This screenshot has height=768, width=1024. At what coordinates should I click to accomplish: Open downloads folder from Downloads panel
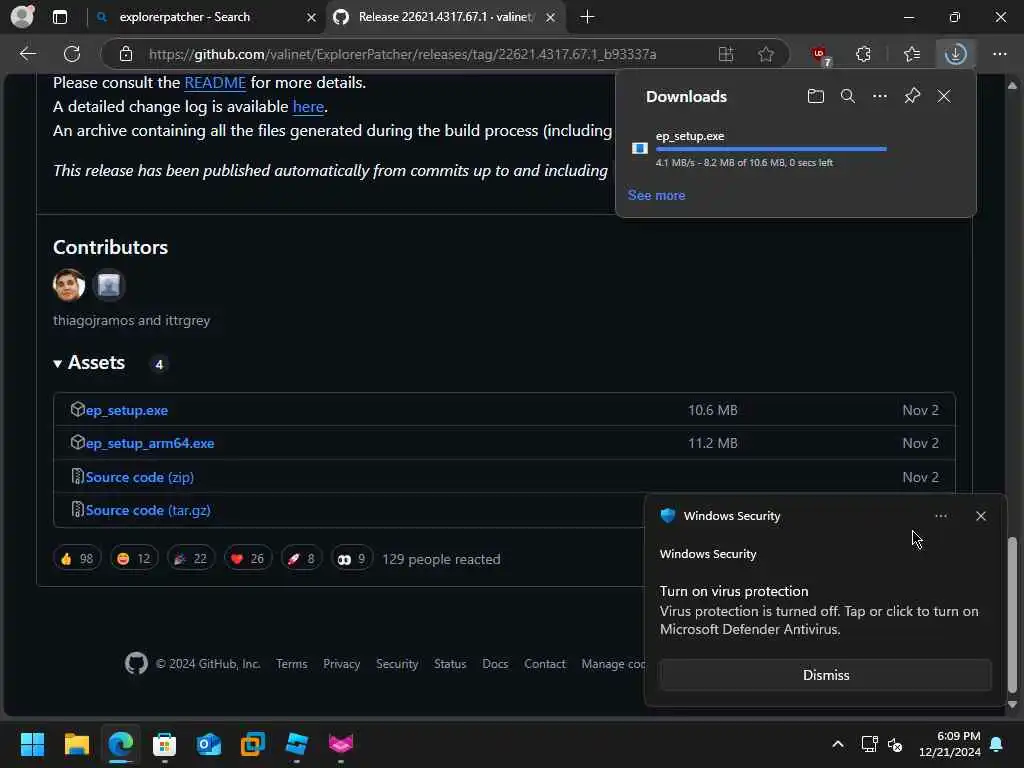[816, 97]
